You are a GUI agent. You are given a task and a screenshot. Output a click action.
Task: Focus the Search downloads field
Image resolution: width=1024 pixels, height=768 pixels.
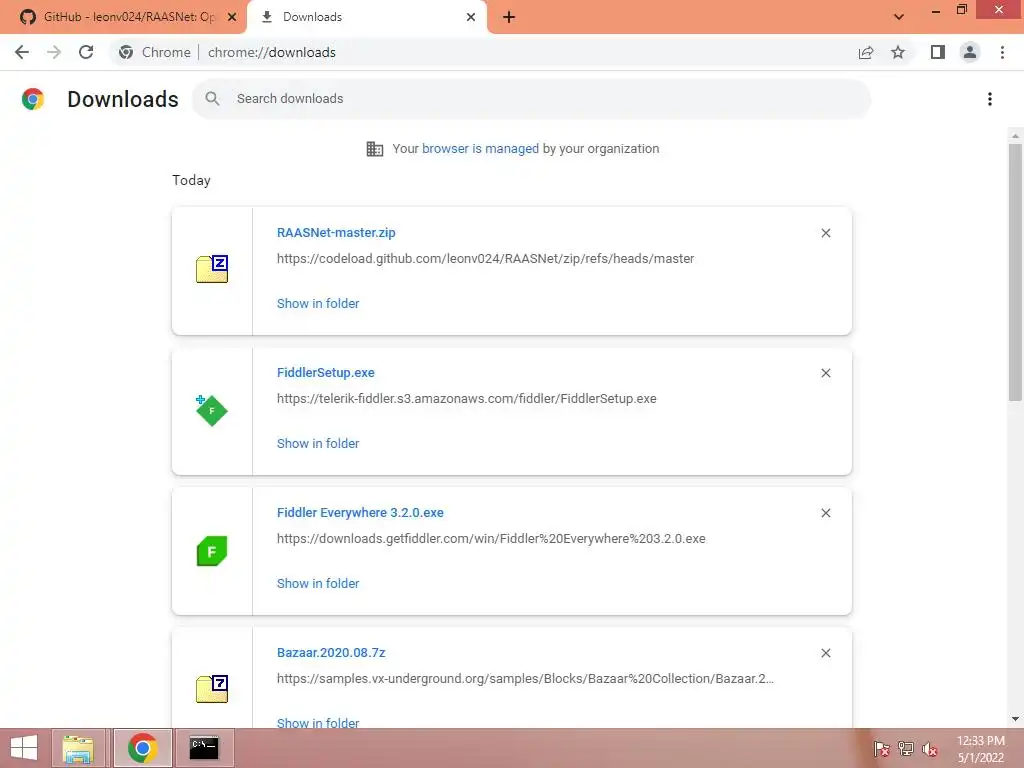tap(531, 99)
